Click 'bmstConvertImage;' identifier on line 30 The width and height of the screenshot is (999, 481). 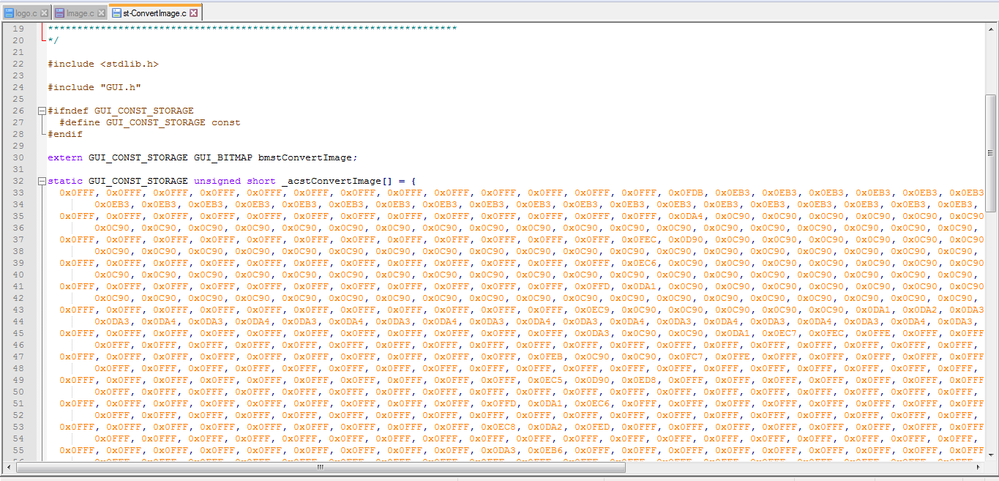[308, 157]
